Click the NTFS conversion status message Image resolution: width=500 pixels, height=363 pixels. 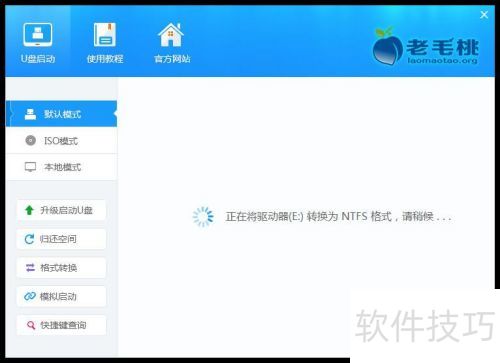[x=338, y=217]
